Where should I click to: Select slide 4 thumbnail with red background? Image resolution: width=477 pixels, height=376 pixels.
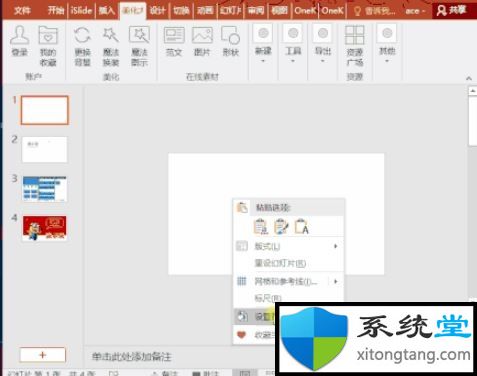pos(45,228)
